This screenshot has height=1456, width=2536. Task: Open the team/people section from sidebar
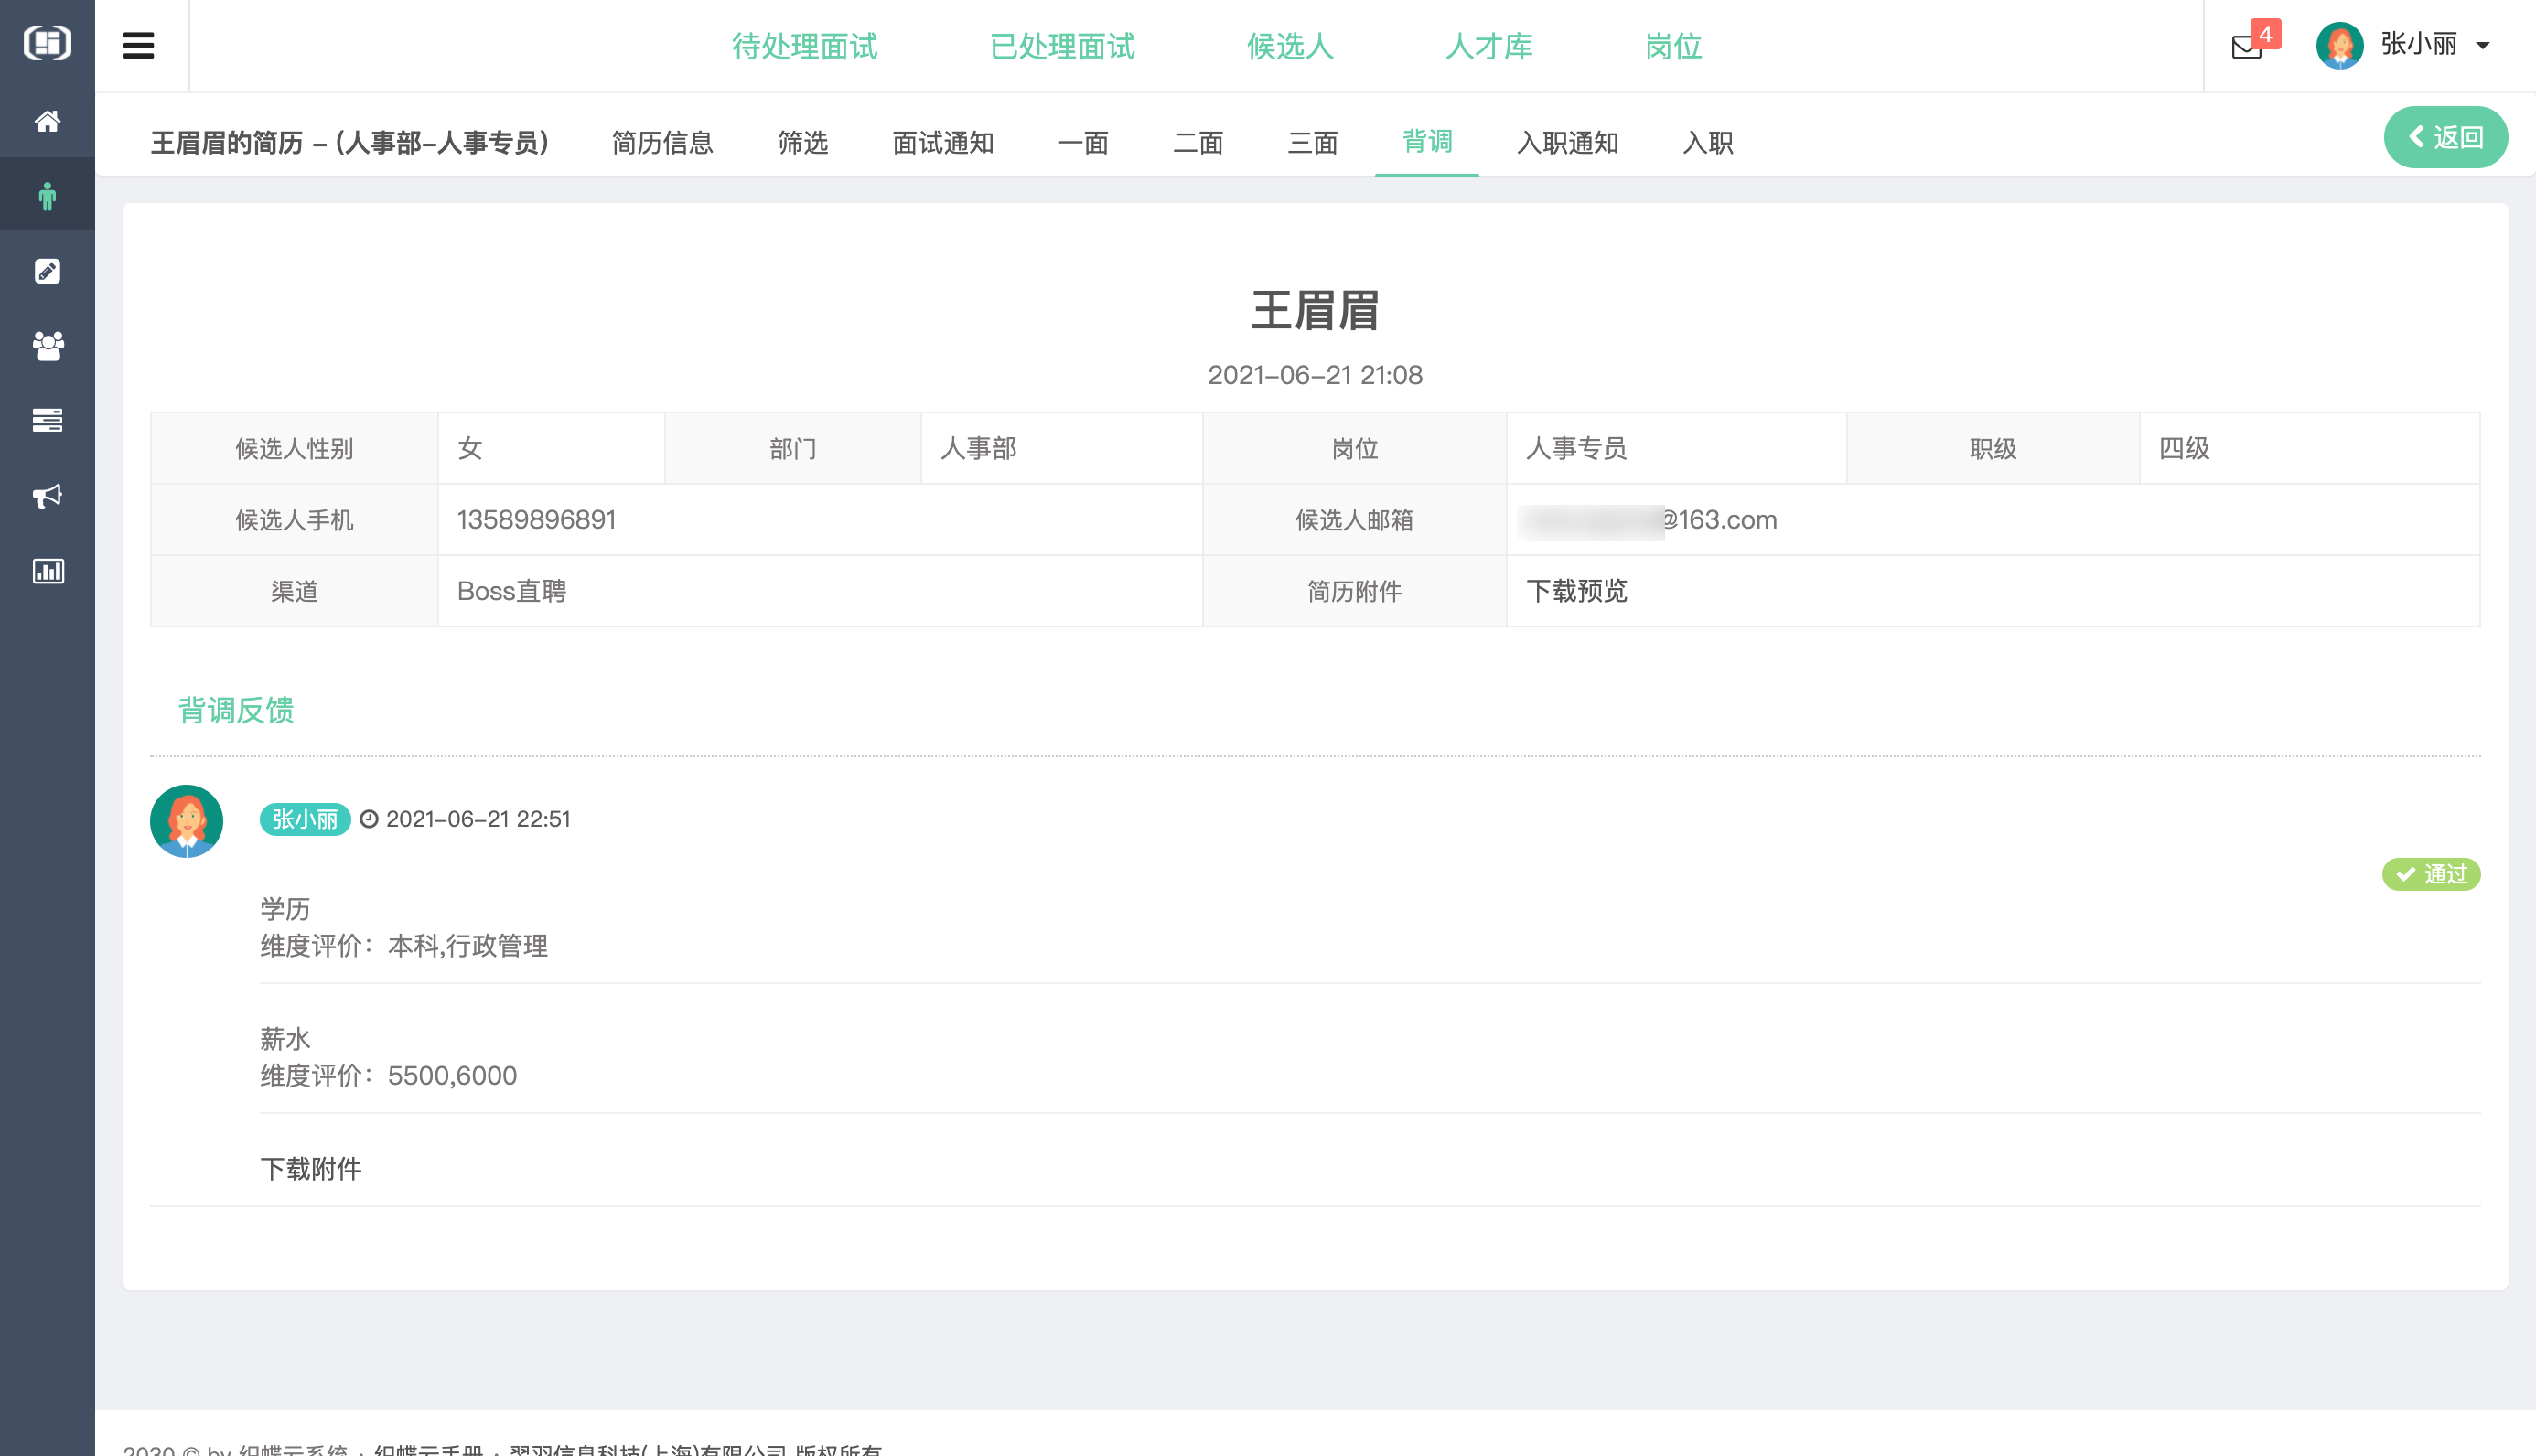[x=47, y=346]
